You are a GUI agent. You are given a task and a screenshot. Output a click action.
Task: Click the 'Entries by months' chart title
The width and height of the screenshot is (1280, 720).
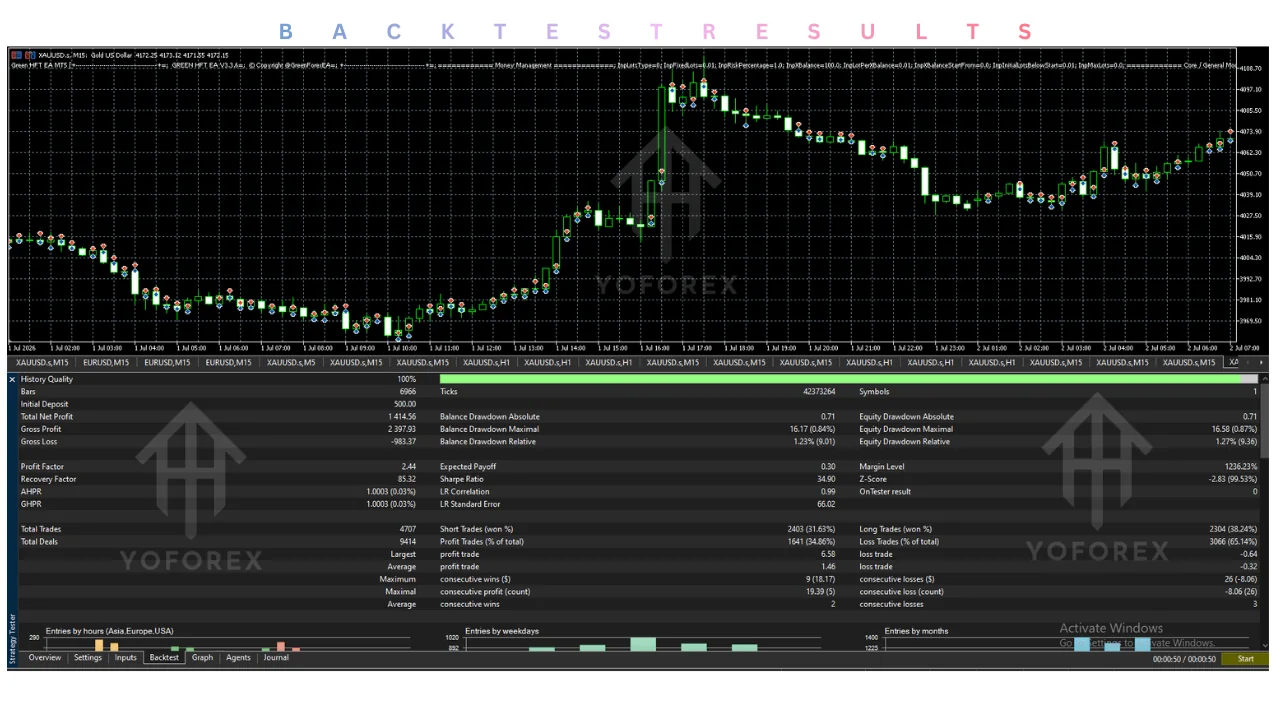(917, 631)
